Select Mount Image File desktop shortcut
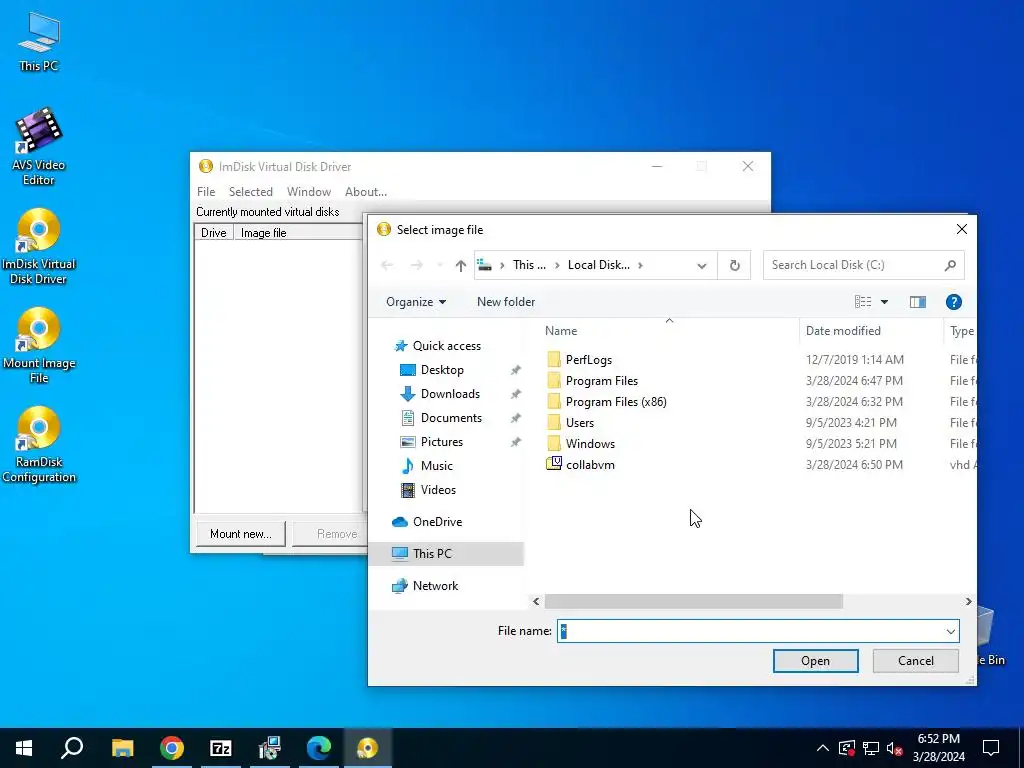This screenshot has height=768, width=1024. tap(39, 345)
